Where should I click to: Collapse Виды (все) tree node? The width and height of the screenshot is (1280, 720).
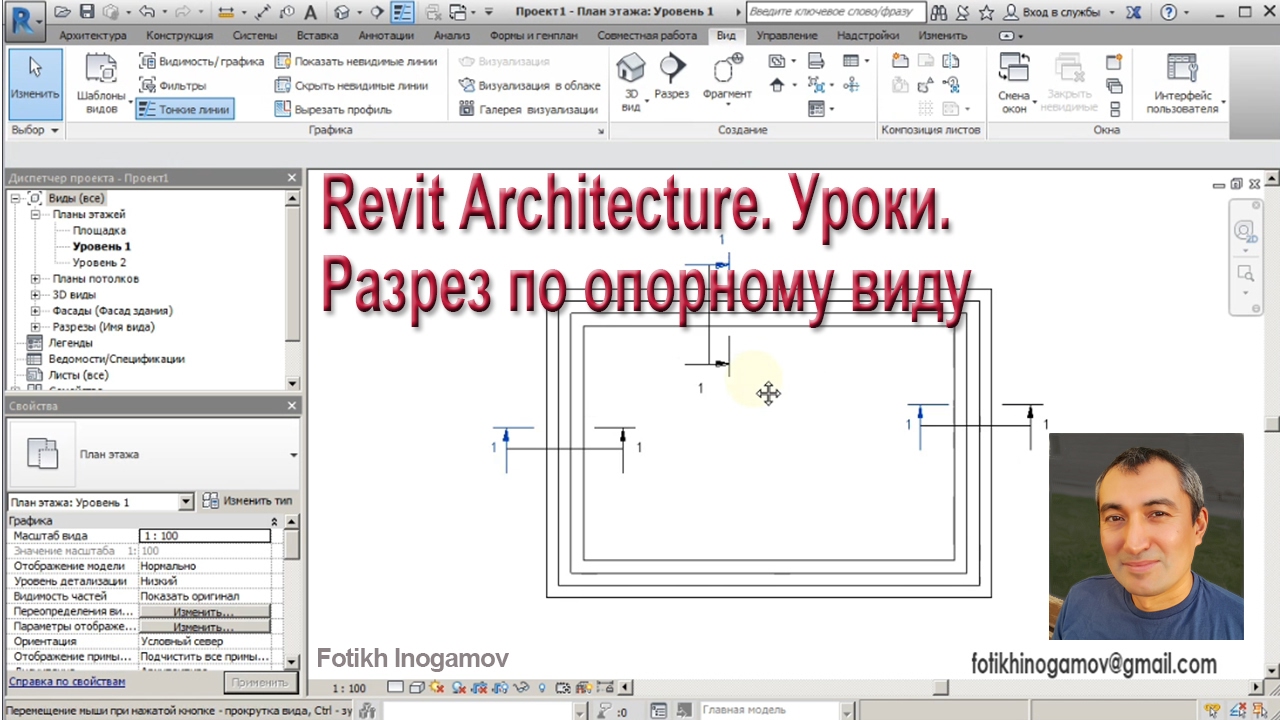tap(17, 198)
